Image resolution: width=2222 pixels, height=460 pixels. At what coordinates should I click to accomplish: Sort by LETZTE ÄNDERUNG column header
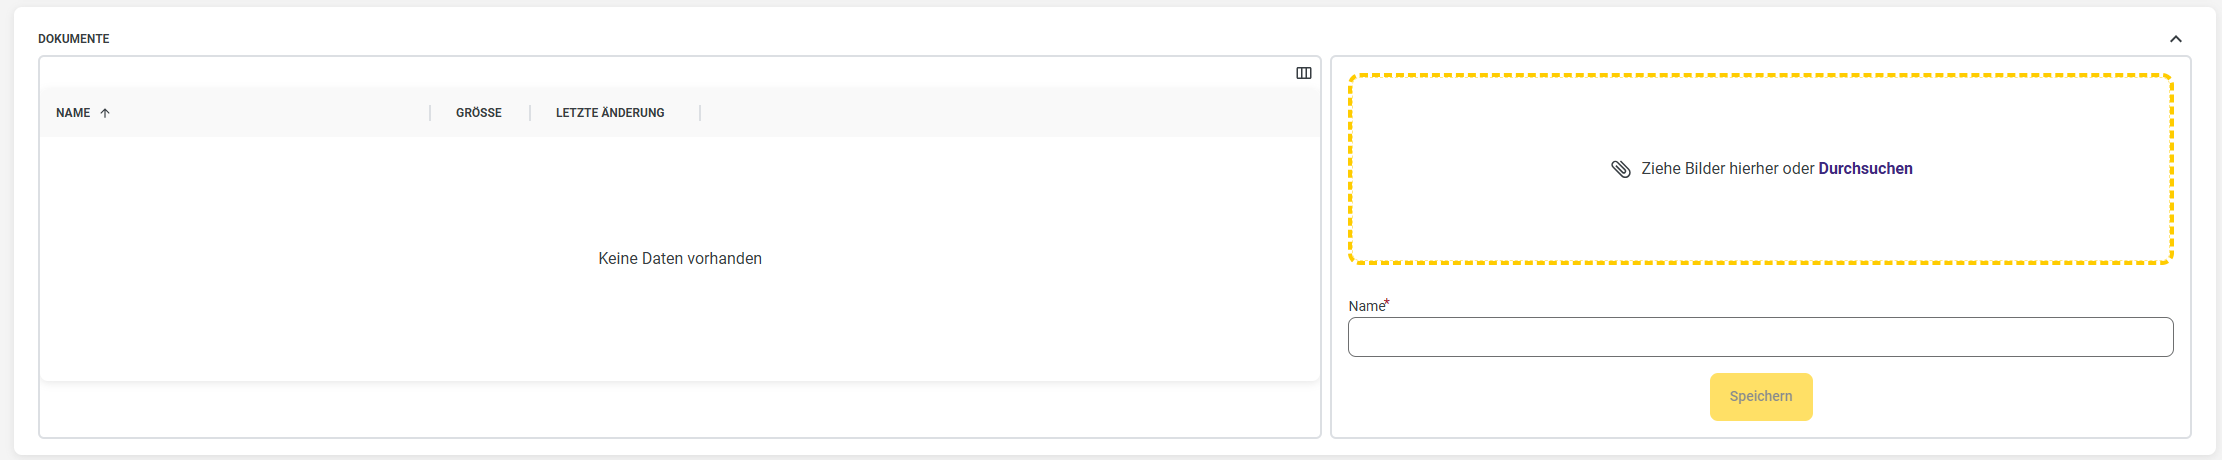click(x=610, y=113)
